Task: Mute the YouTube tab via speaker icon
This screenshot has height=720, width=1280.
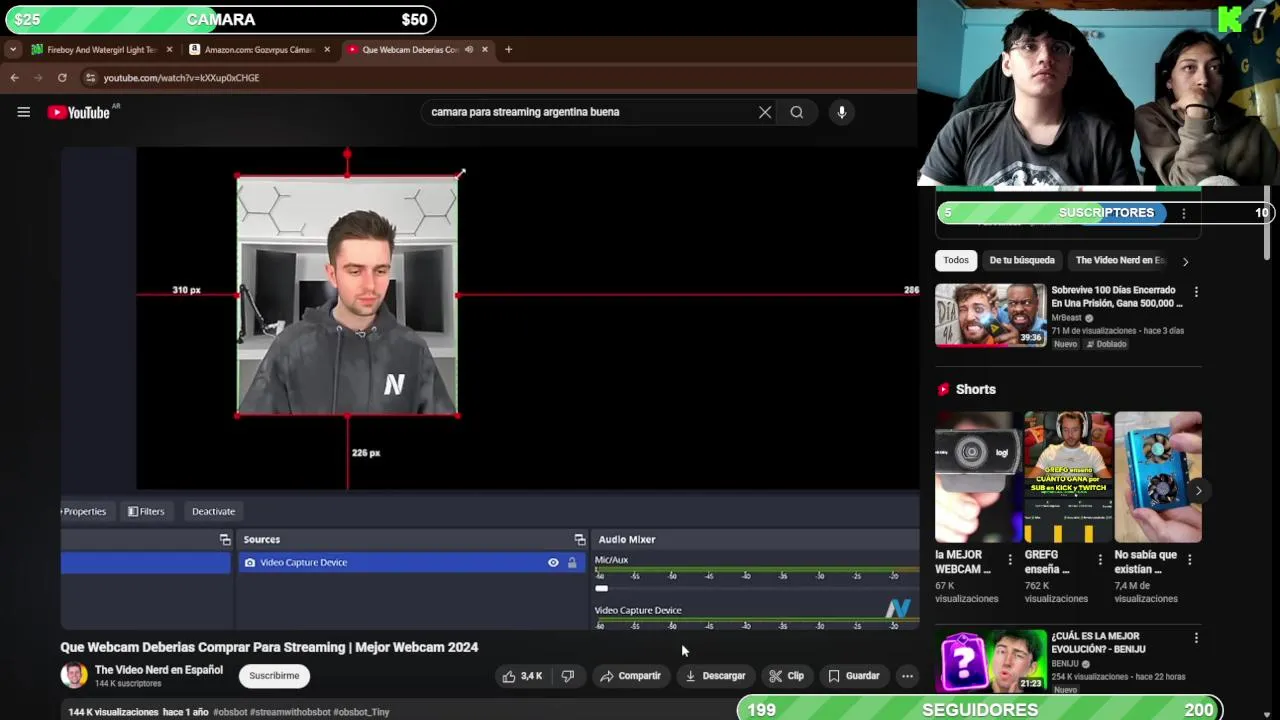Action: (x=468, y=49)
